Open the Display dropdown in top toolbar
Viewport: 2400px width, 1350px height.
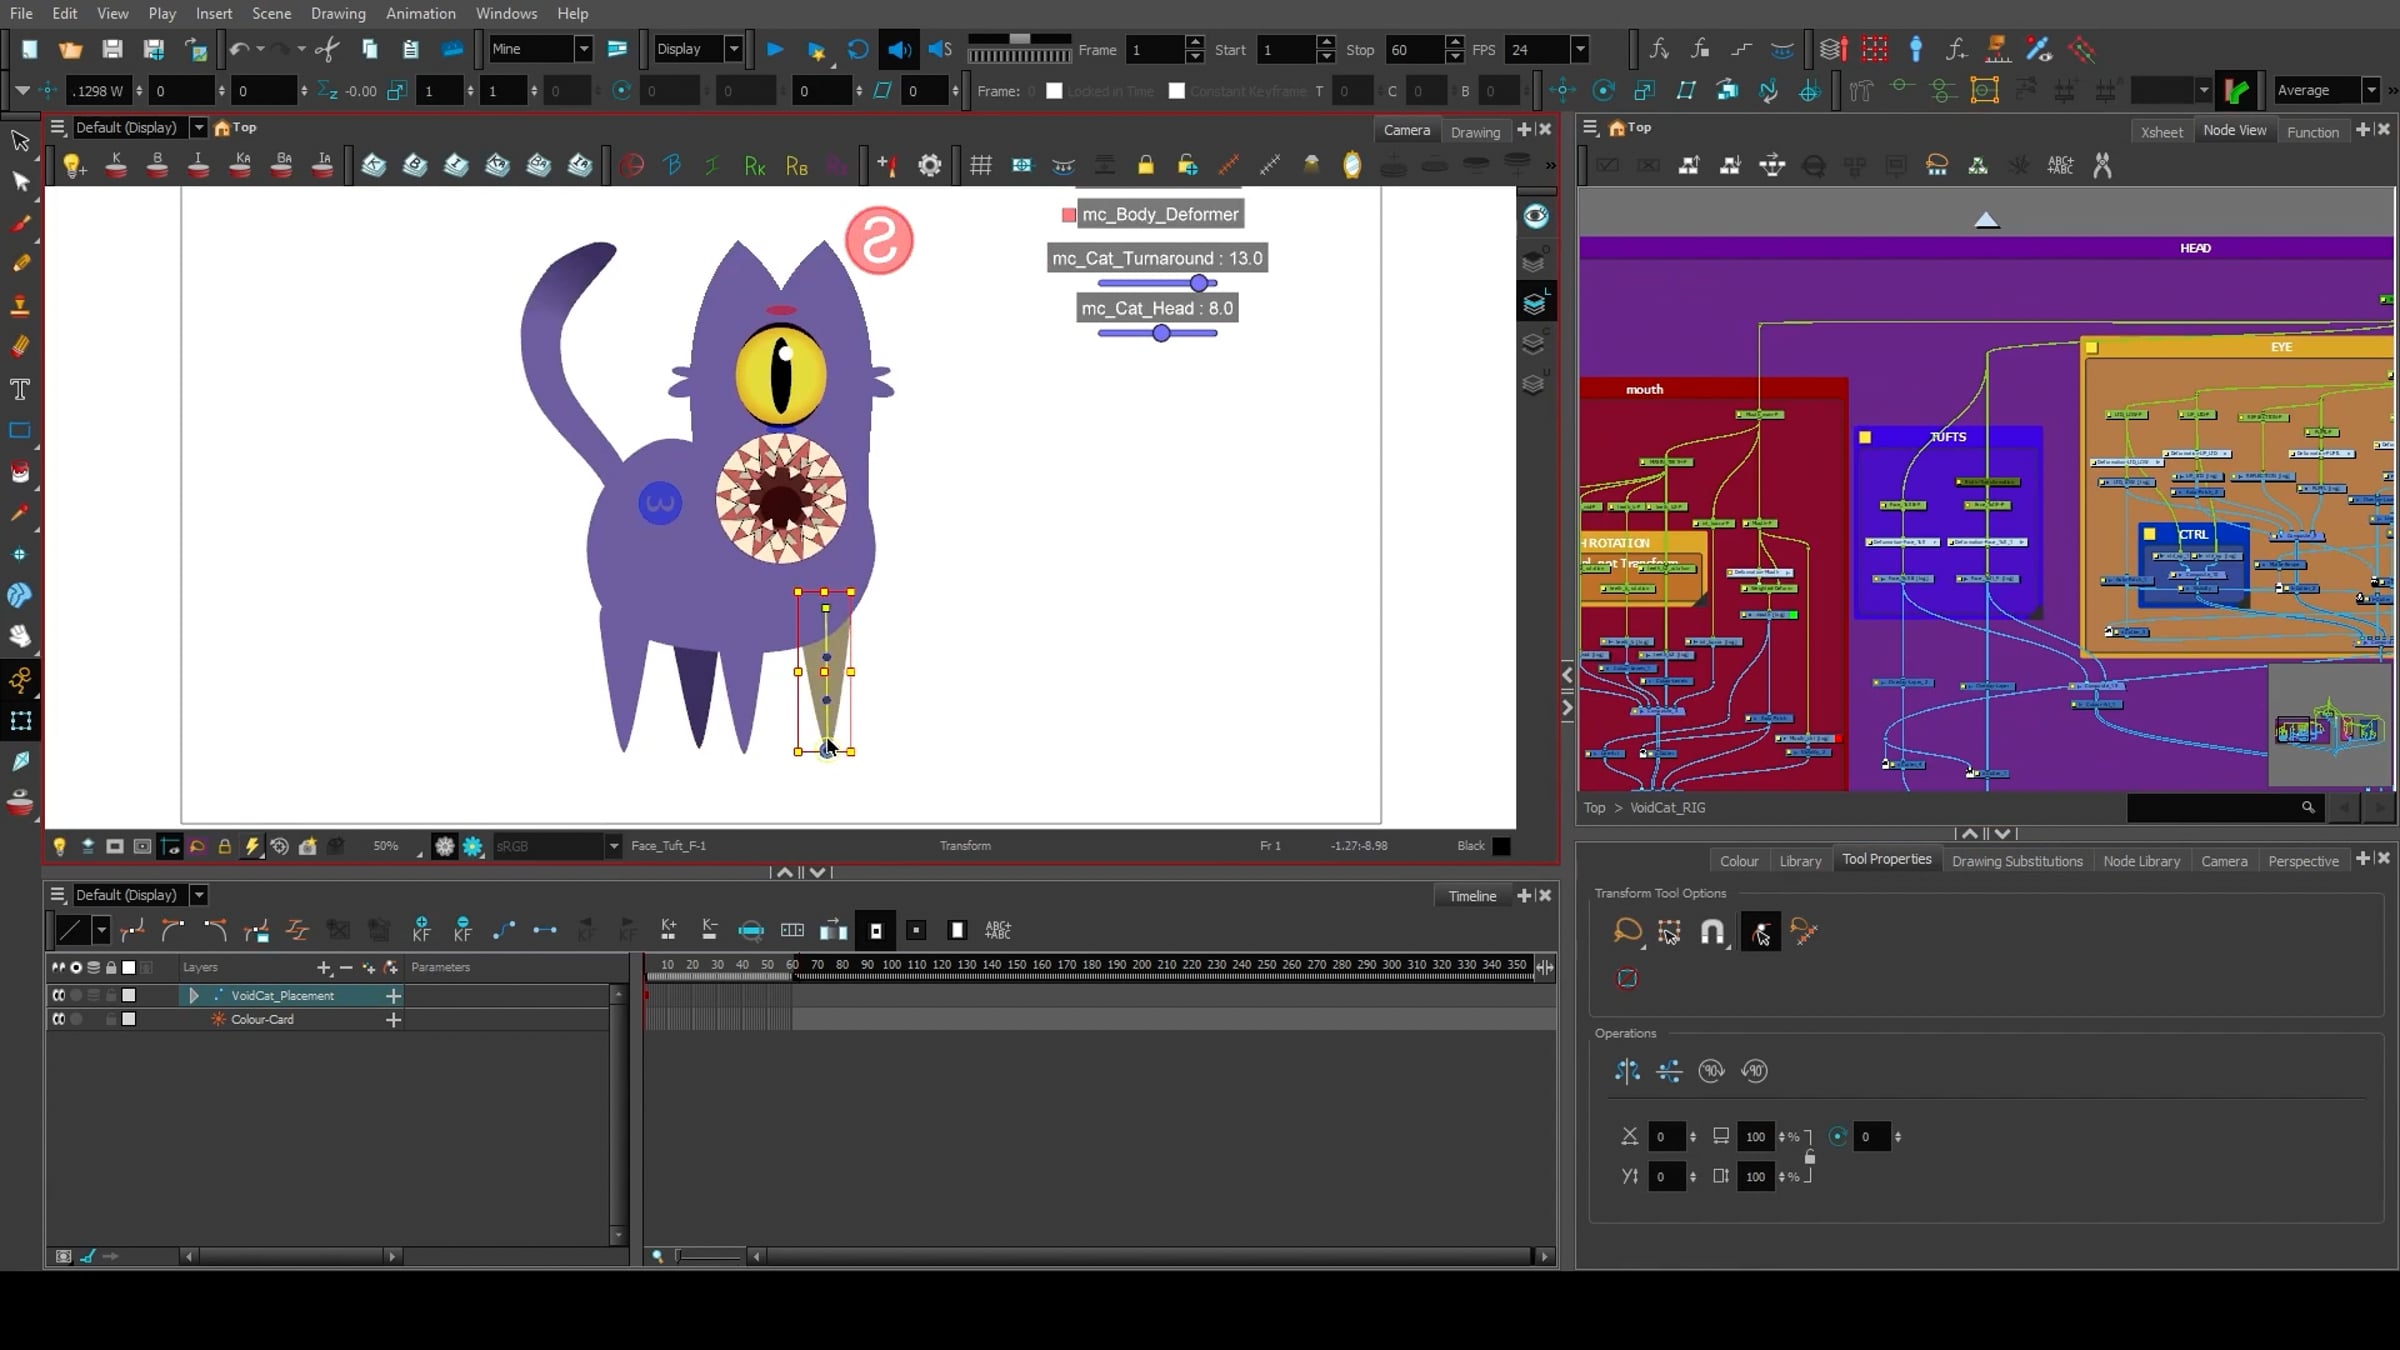coord(733,49)
